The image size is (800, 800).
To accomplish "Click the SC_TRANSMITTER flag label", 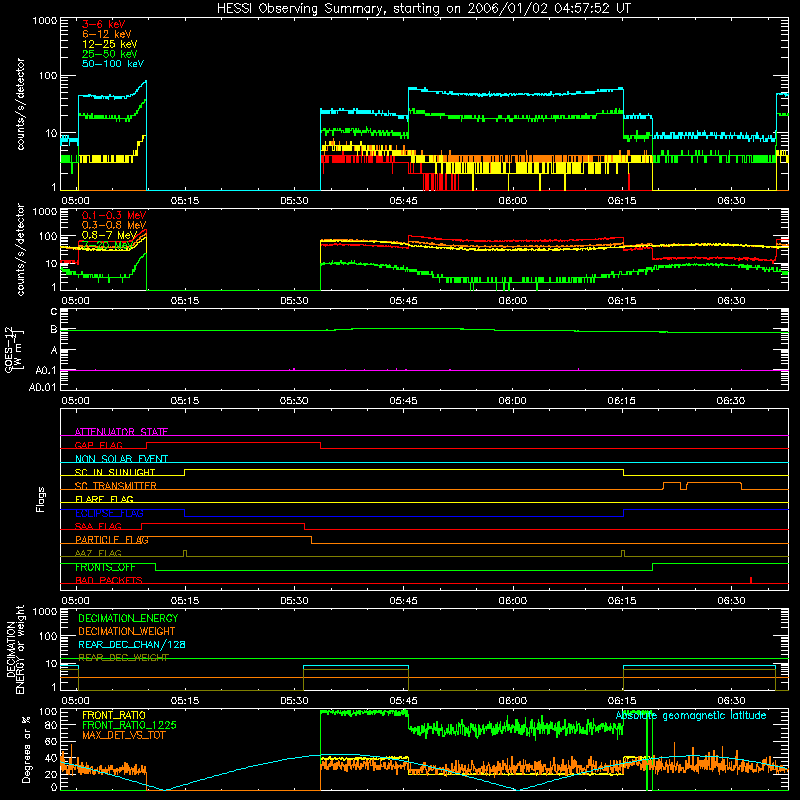I will tap(116, 486).
